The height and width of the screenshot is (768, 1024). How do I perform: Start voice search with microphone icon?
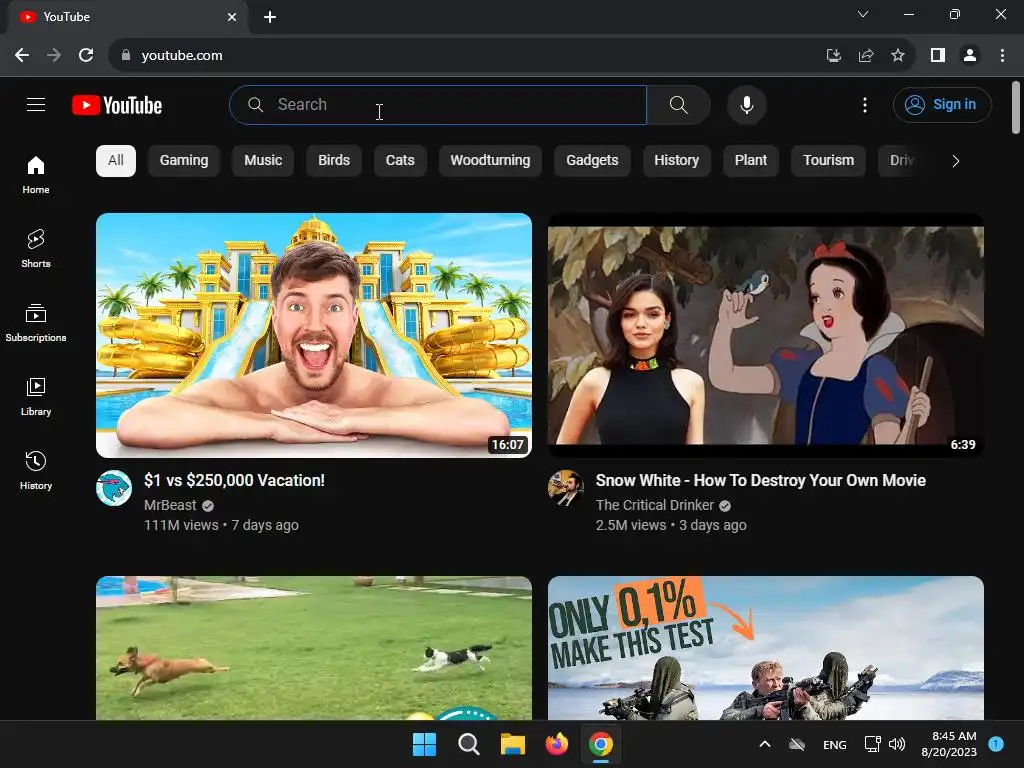[746, 104]
